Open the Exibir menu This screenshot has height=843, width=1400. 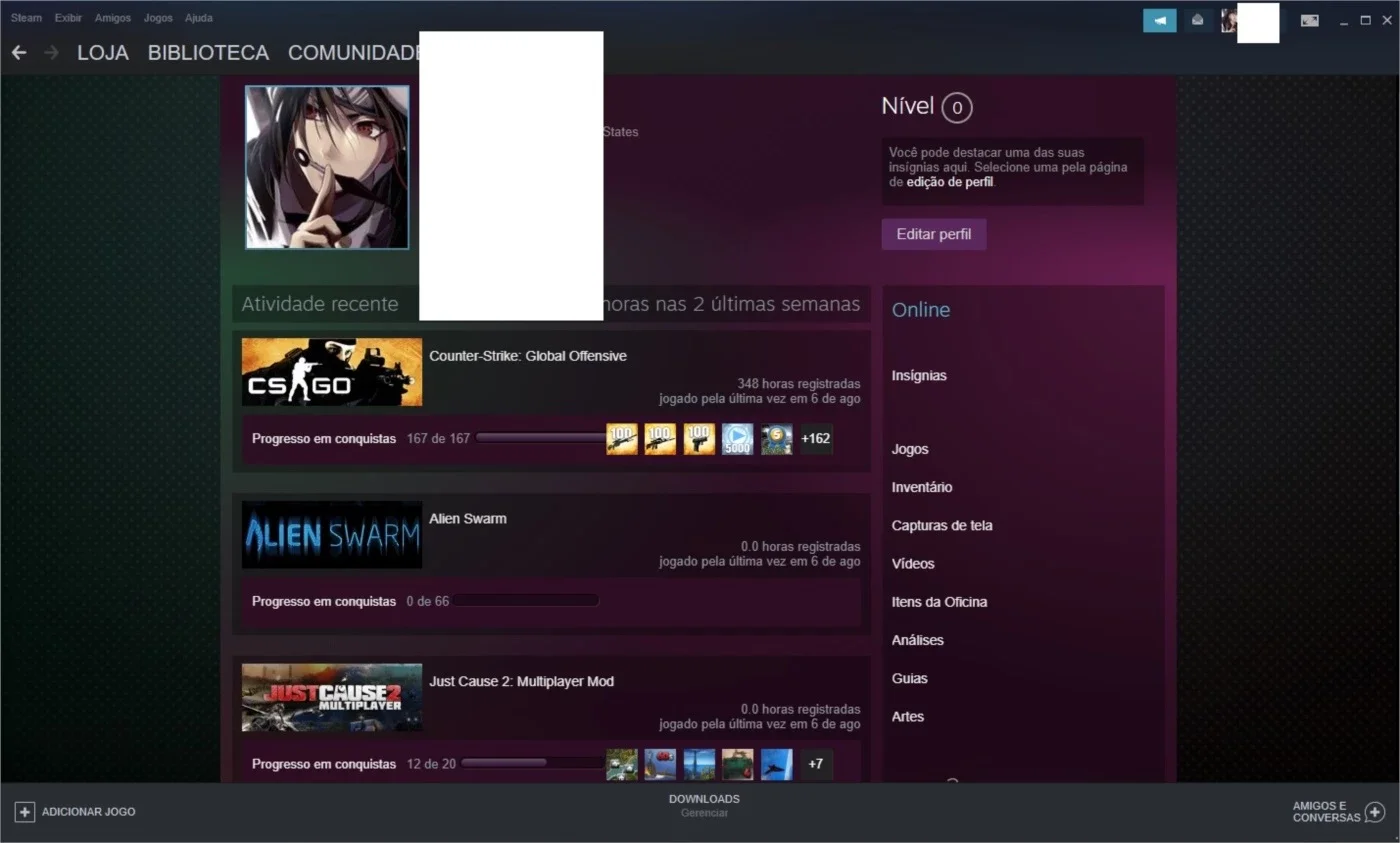tap(69, 18)
